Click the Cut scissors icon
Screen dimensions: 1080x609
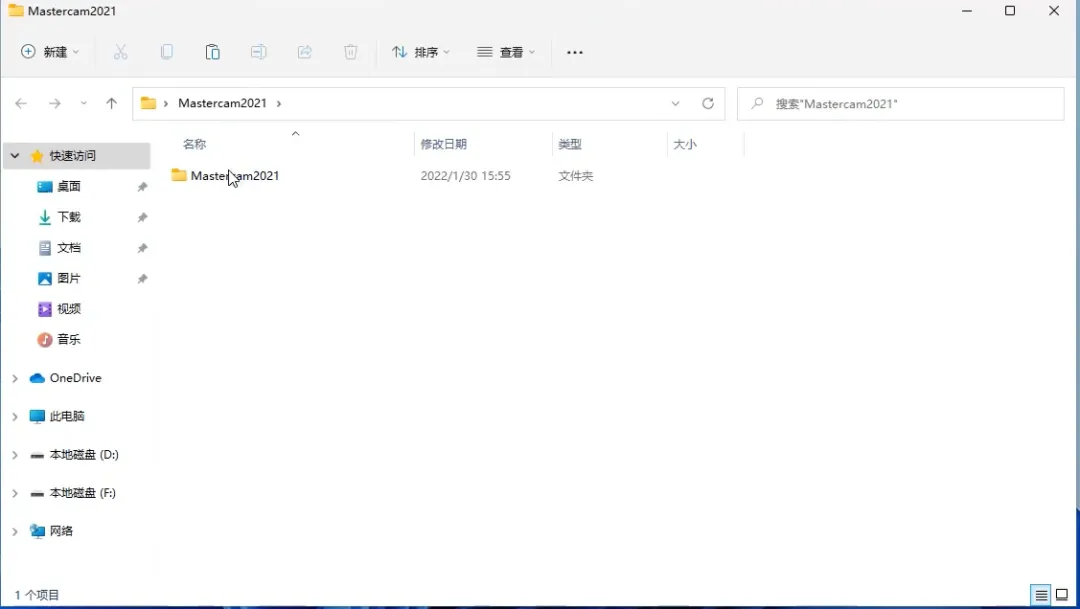click(x=121, y=52)
